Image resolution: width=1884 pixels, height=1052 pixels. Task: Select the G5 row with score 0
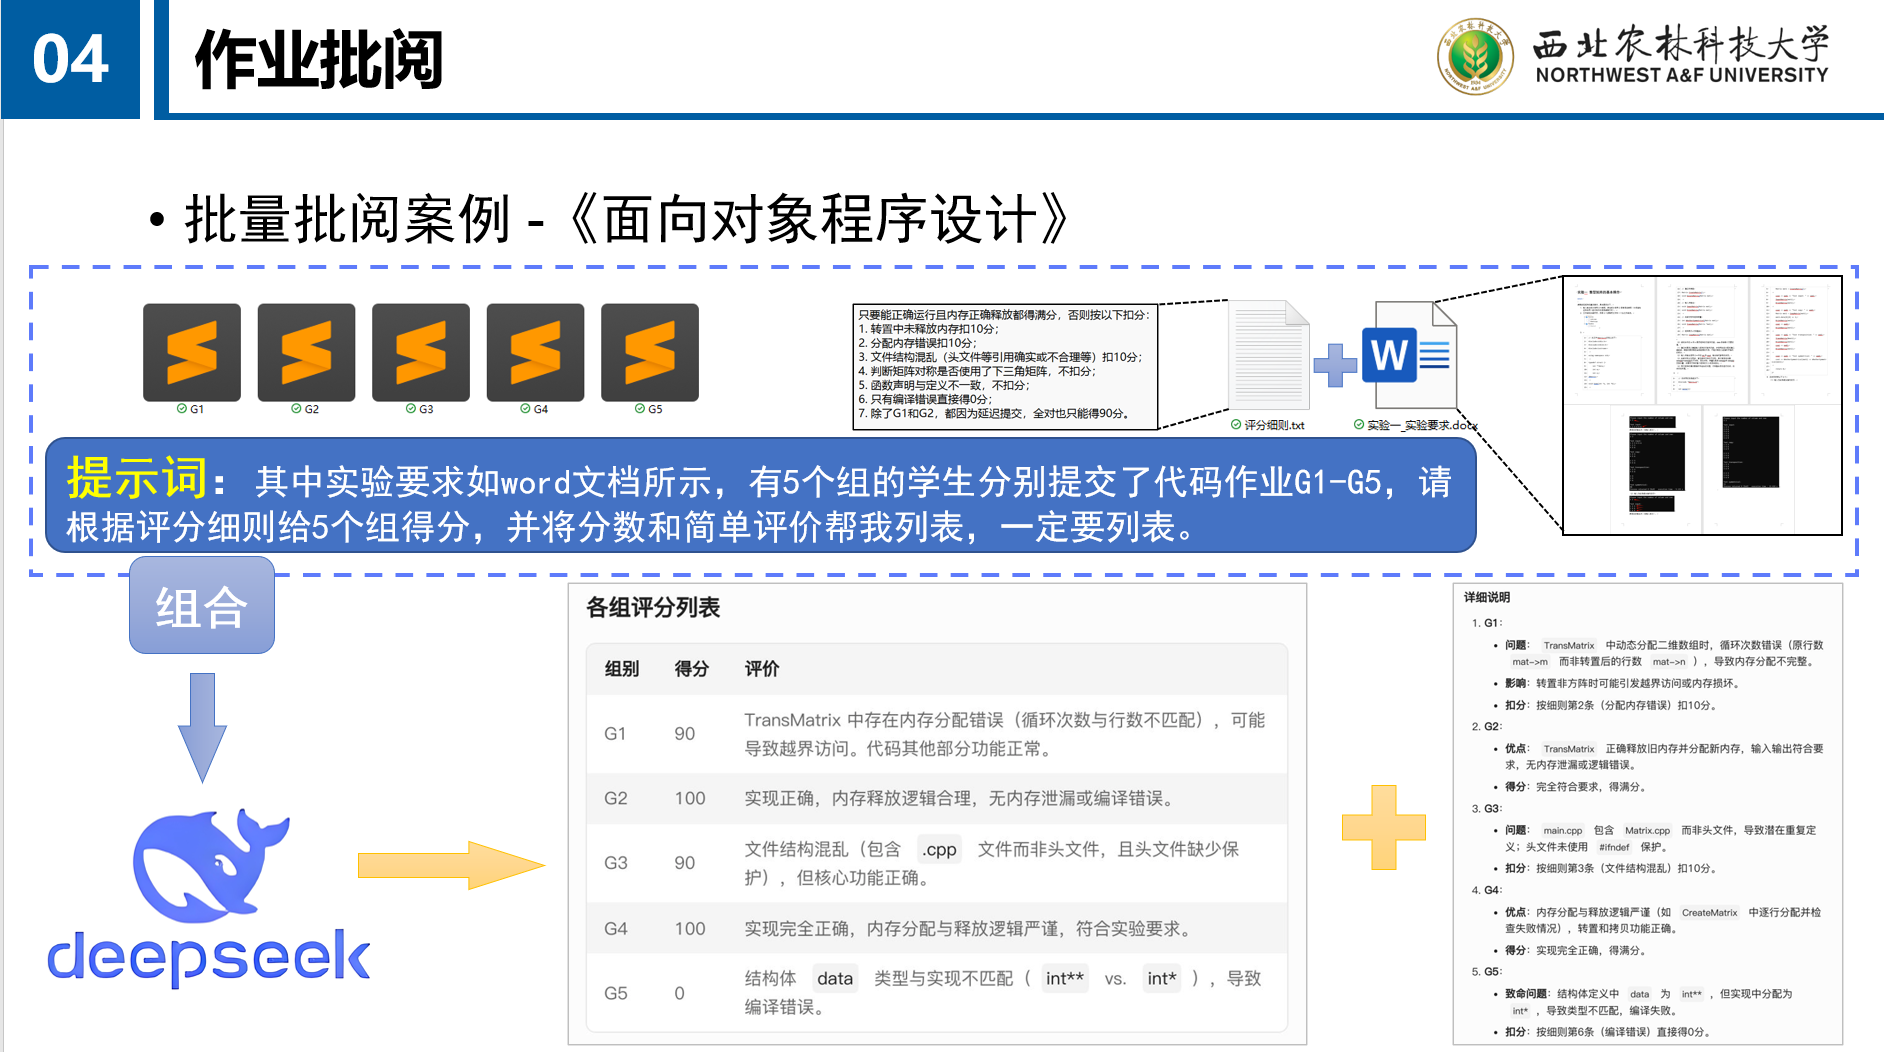click(936, 992)
